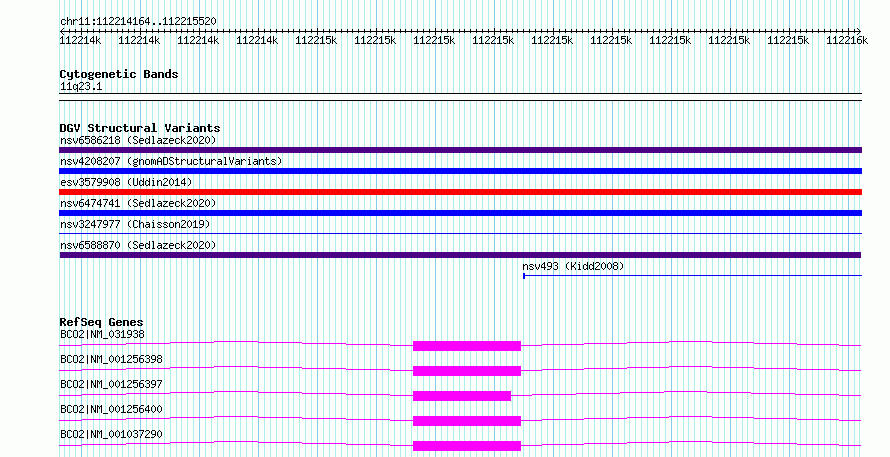This screenshot has height=457, width=890.
Task: Click blue bar under nsv4208207
Action: coord(460,171)
